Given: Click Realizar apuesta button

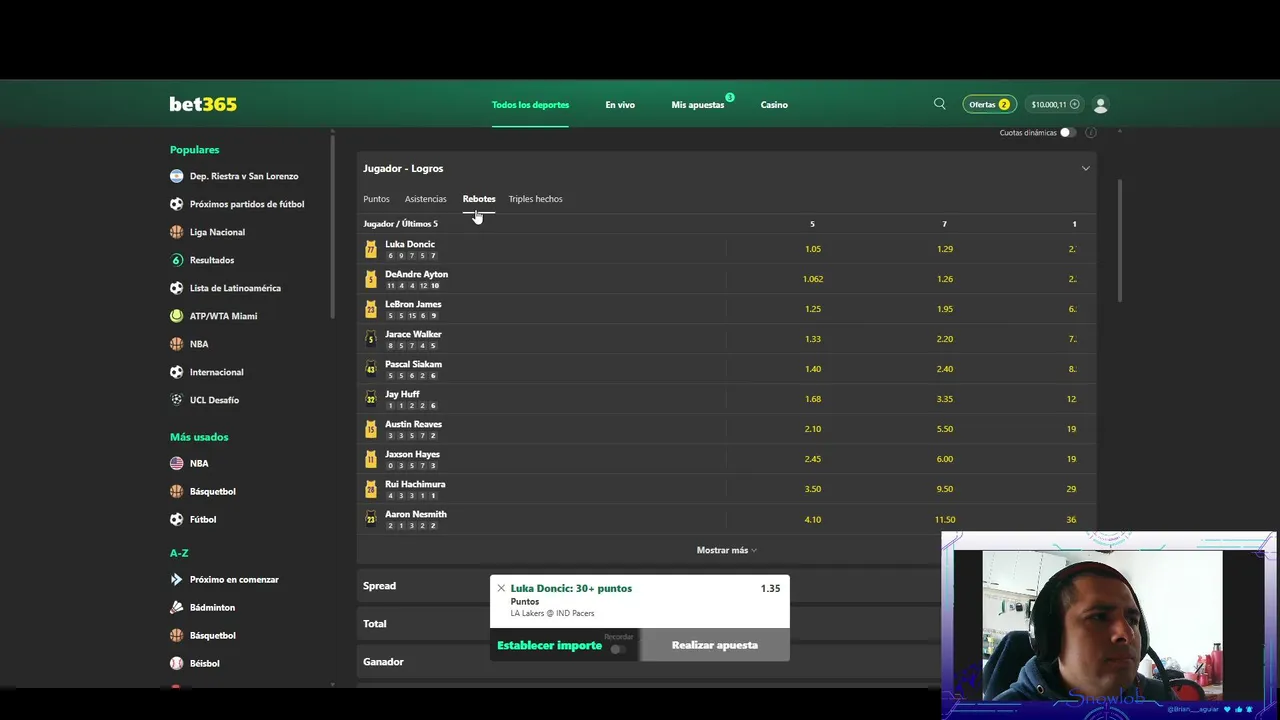Looking at the screenshot, I should coord(715,645).
